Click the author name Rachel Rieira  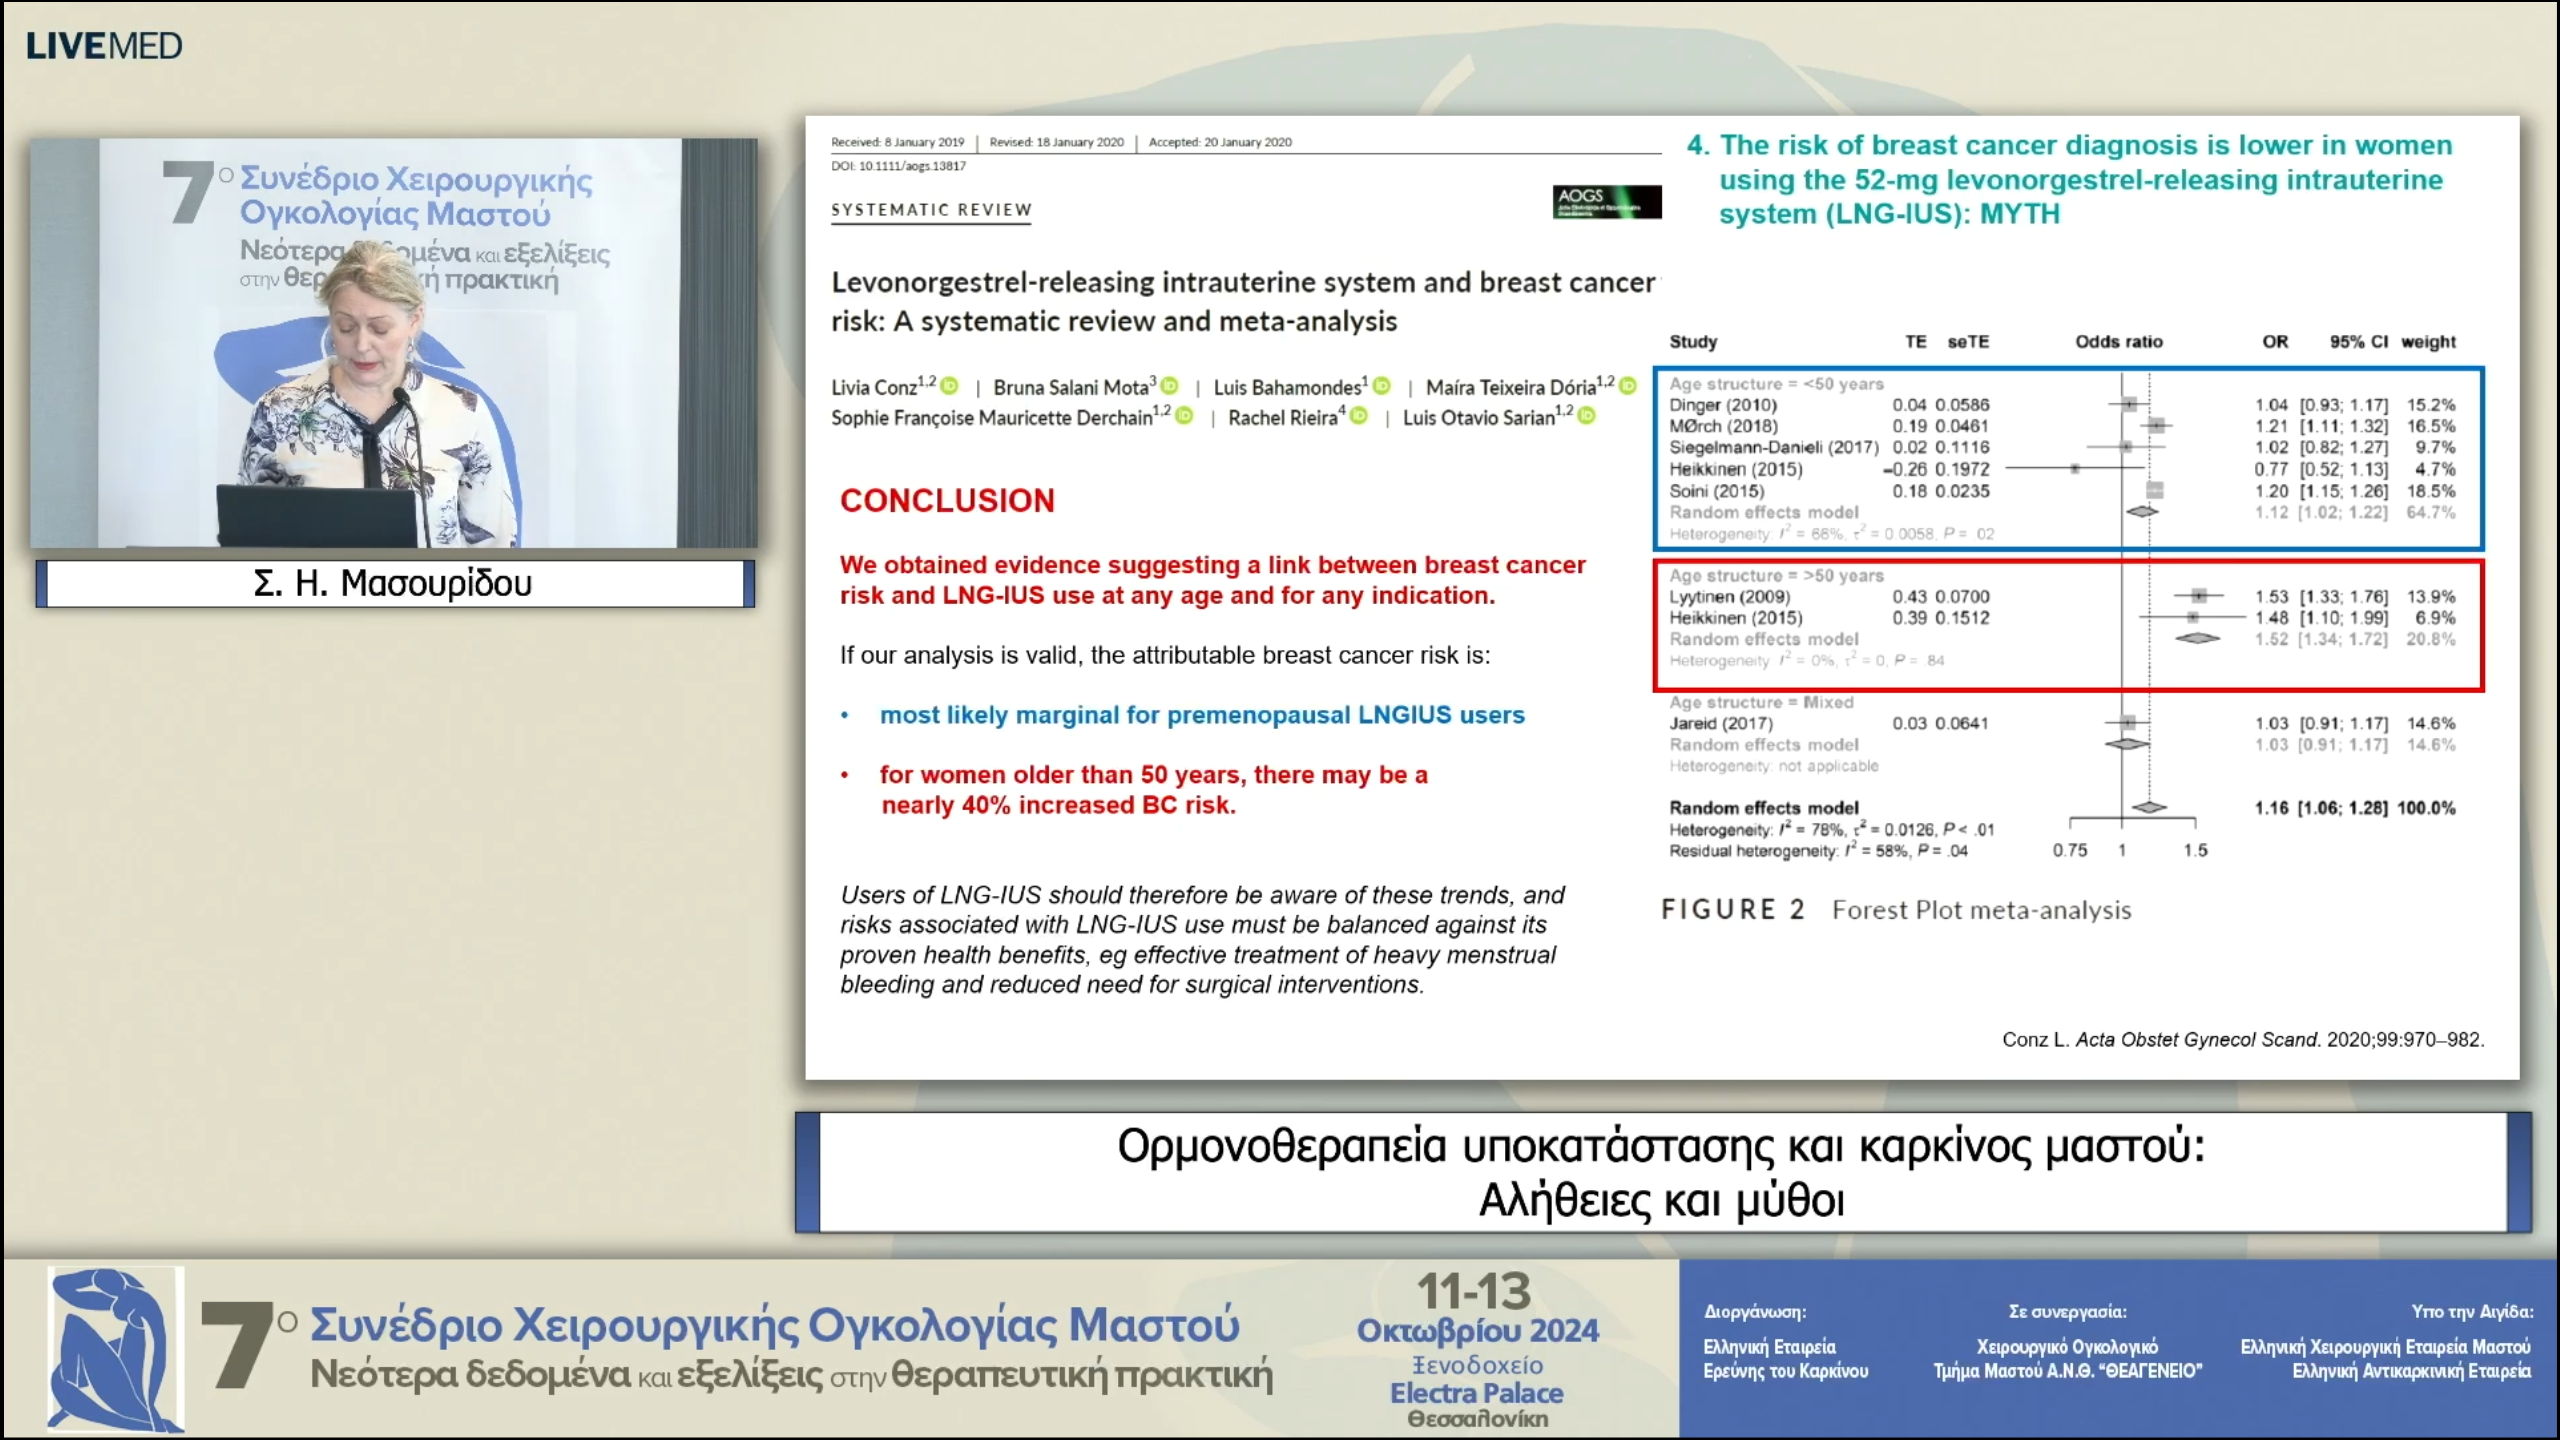1283,418
